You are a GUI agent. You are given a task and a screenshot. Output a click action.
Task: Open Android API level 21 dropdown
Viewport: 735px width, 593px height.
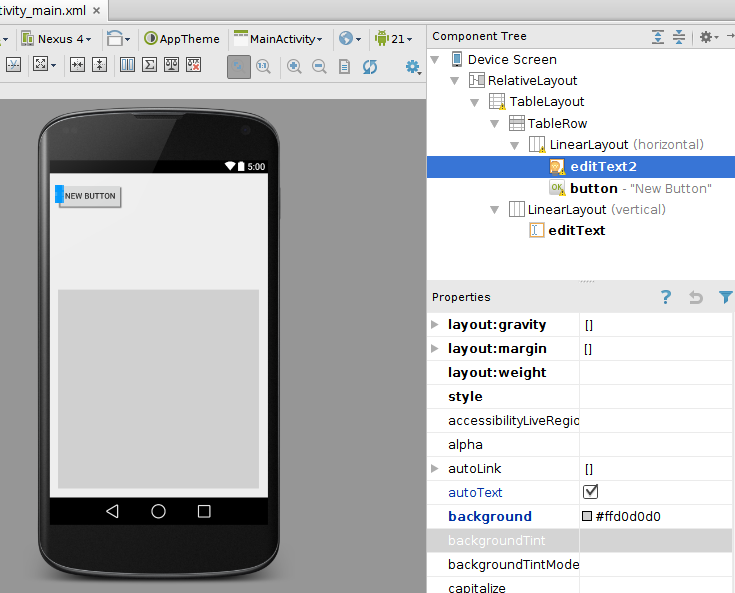[x=393, y=38]
